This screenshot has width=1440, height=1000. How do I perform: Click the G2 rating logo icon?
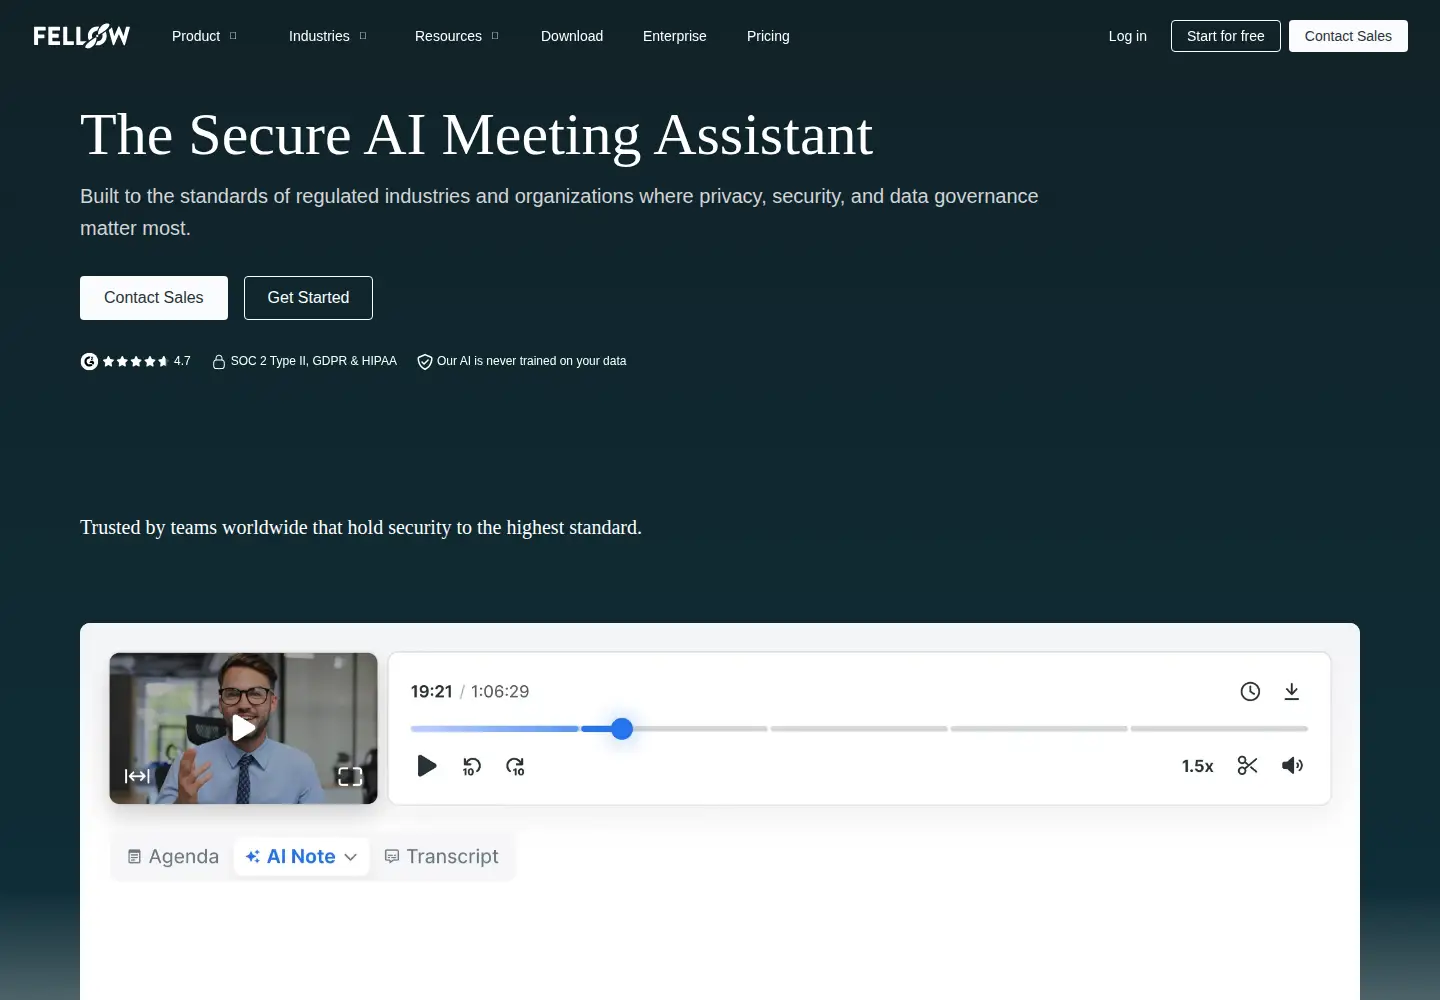[89, 361]
